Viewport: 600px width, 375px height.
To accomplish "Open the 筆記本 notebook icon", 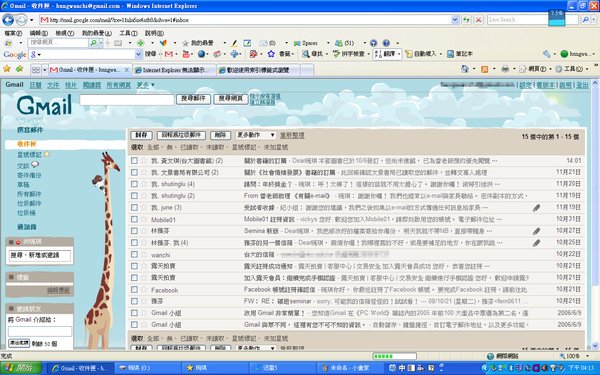I will point(451,54).
